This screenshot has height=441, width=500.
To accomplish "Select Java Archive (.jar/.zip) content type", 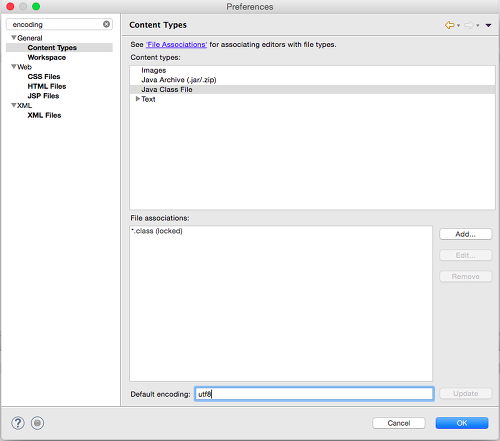I will (x=179, y=80).
